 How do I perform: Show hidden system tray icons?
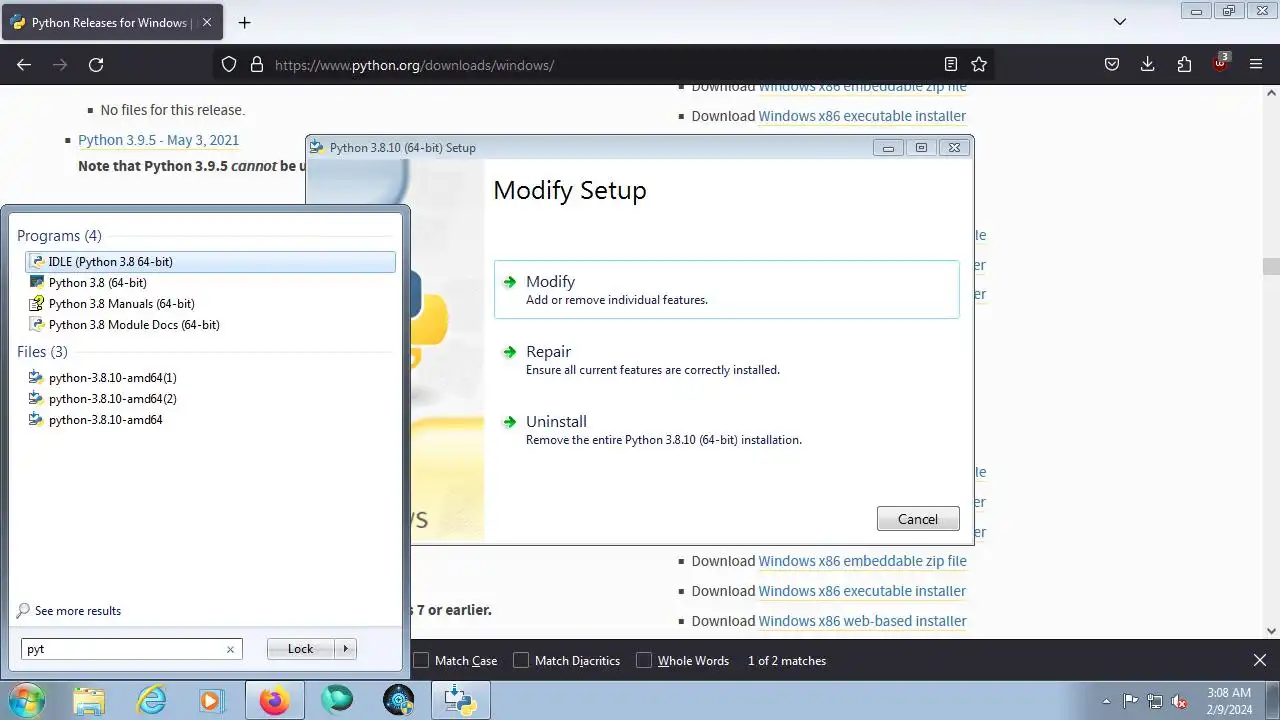(x=1106, y=701)
